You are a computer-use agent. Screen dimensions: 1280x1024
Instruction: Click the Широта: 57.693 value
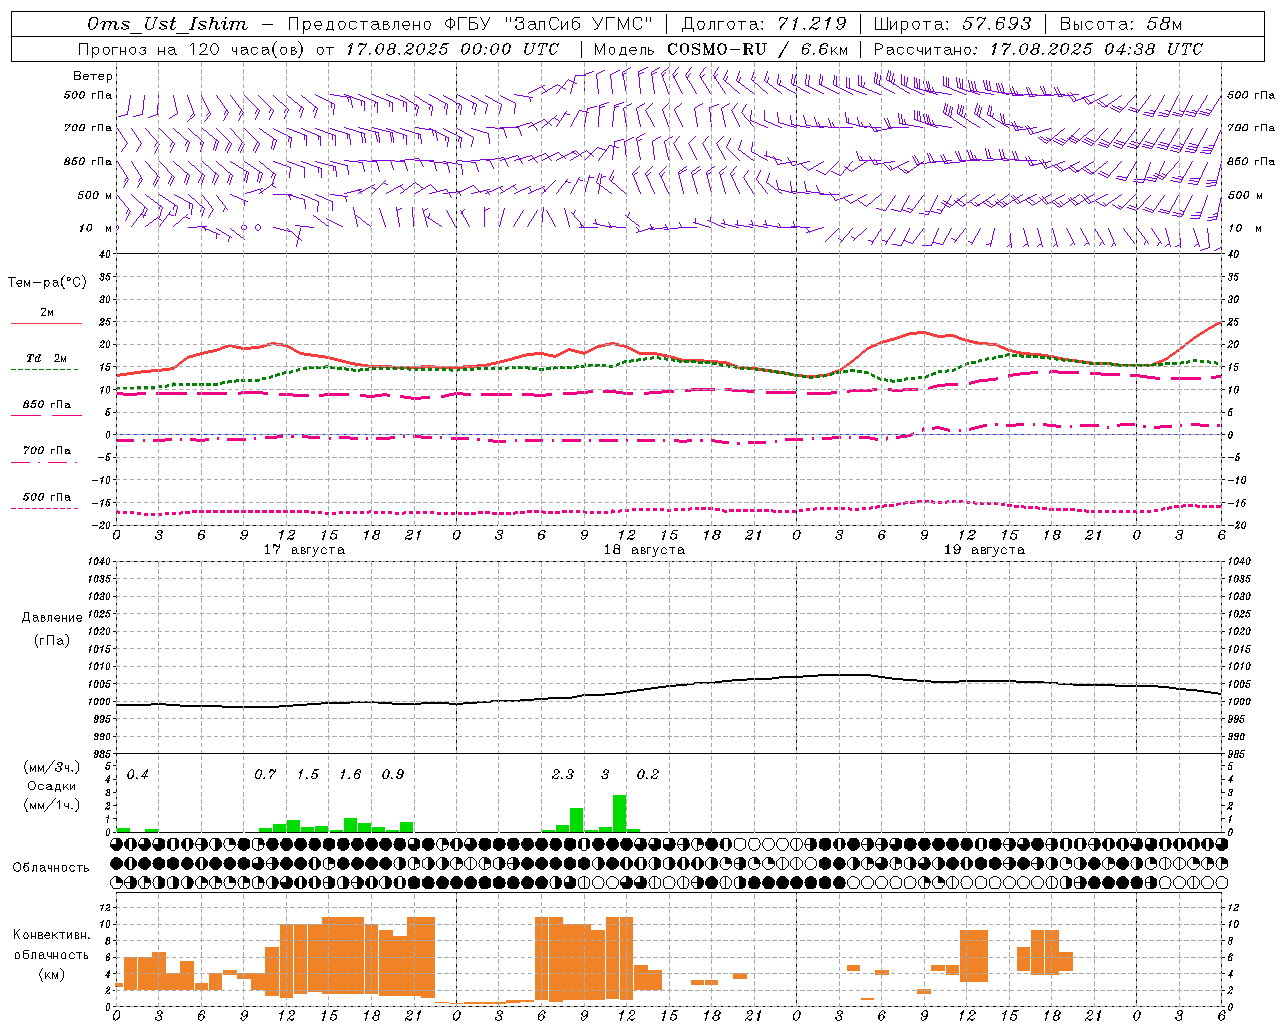coord(953,23)
